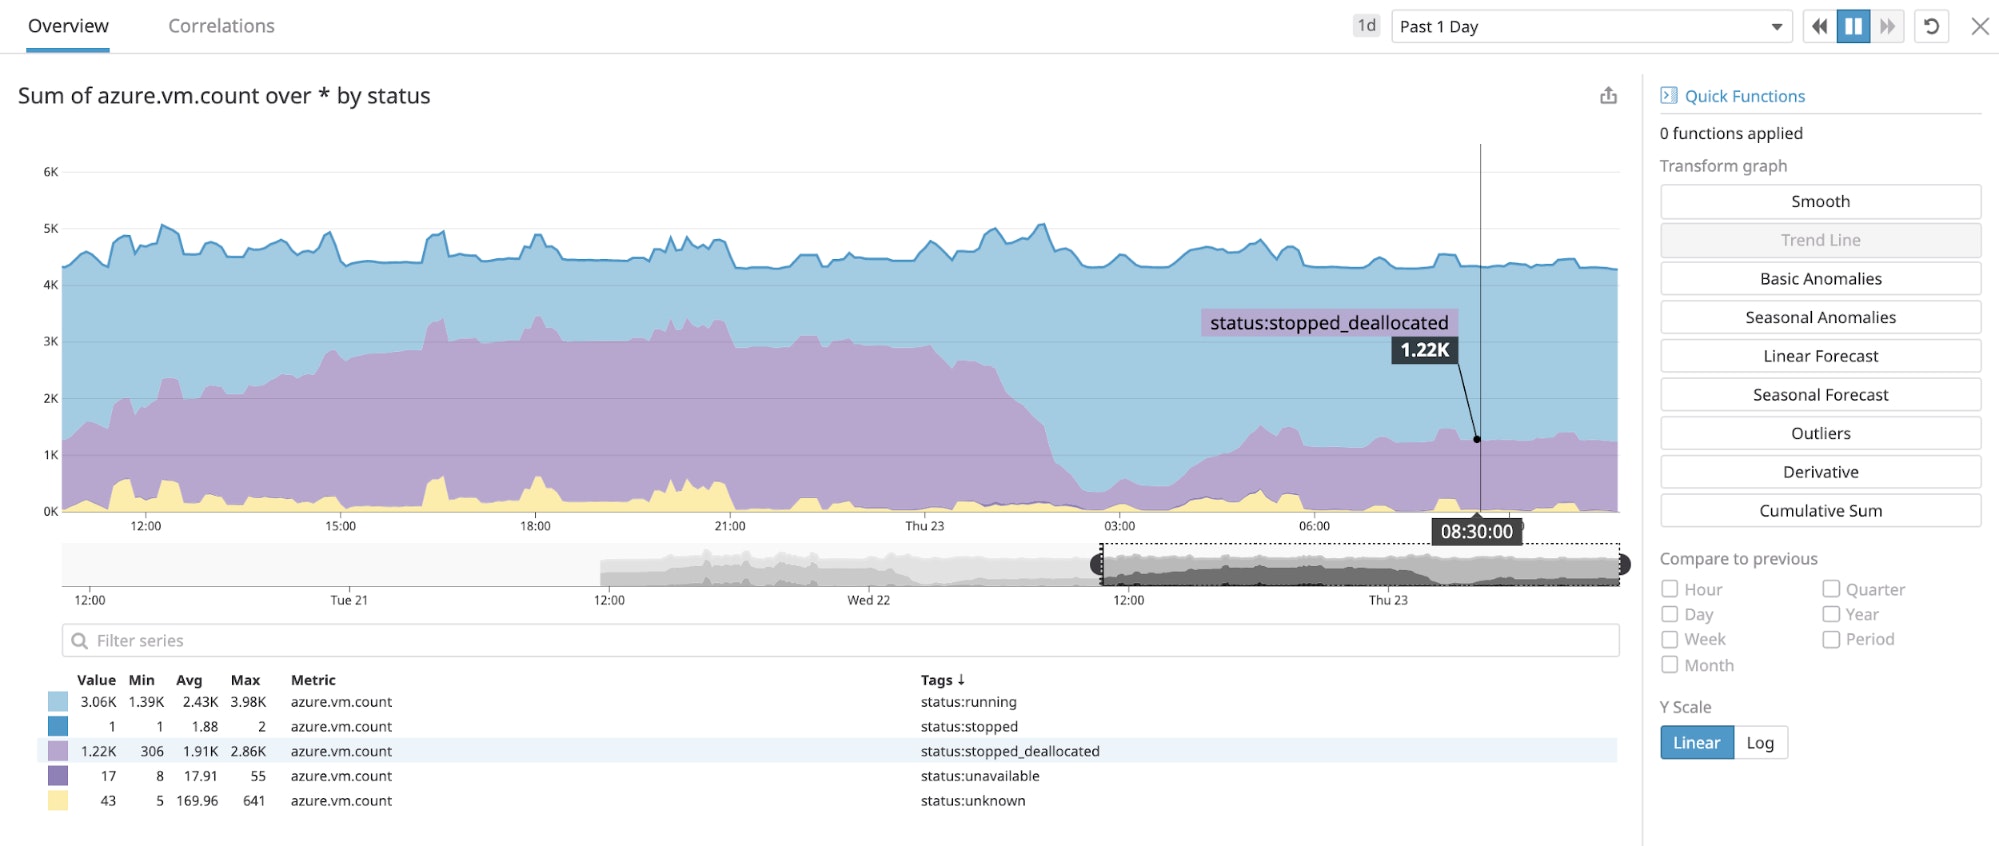Switch Y Scale to Log
This screenshot has width=1999, height=846.
click(x=1760, y=743)
